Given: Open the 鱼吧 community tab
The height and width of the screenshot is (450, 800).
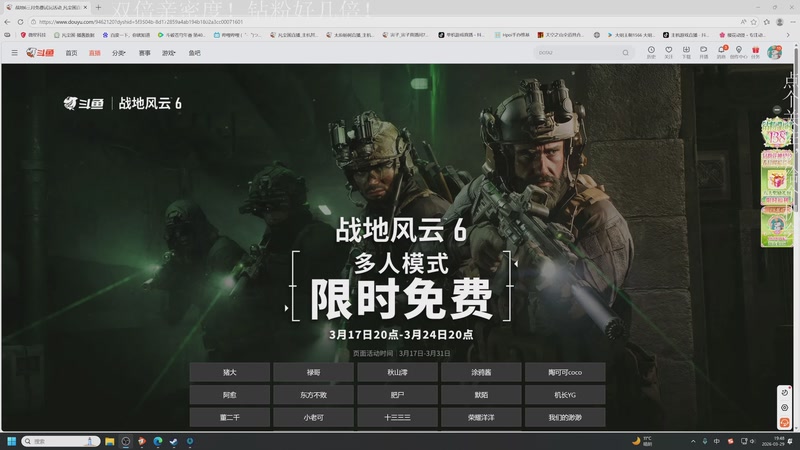Looking at the screenshot, I should (194, 53).
